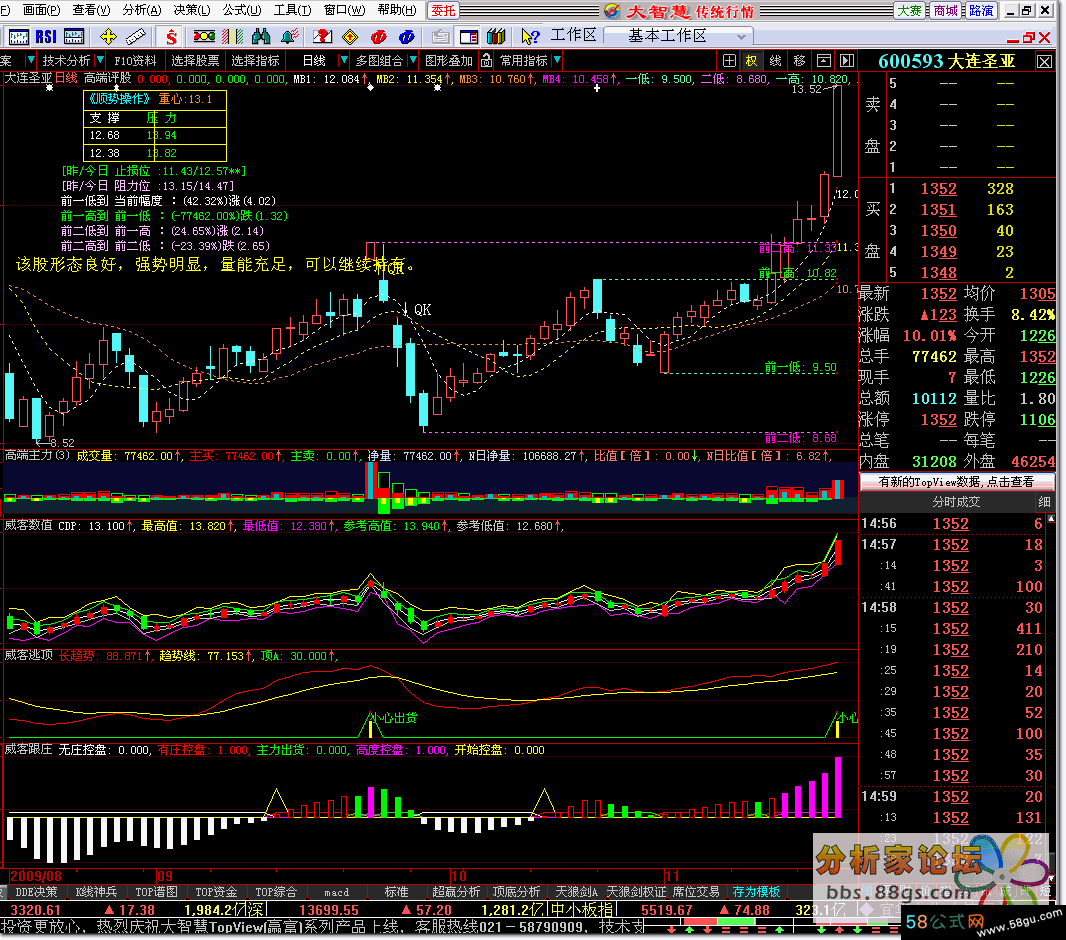Image resolution: width=1066 pixels, height=940 pixels.
Task: Click 图形叠加 button
Action: [449, 61]
